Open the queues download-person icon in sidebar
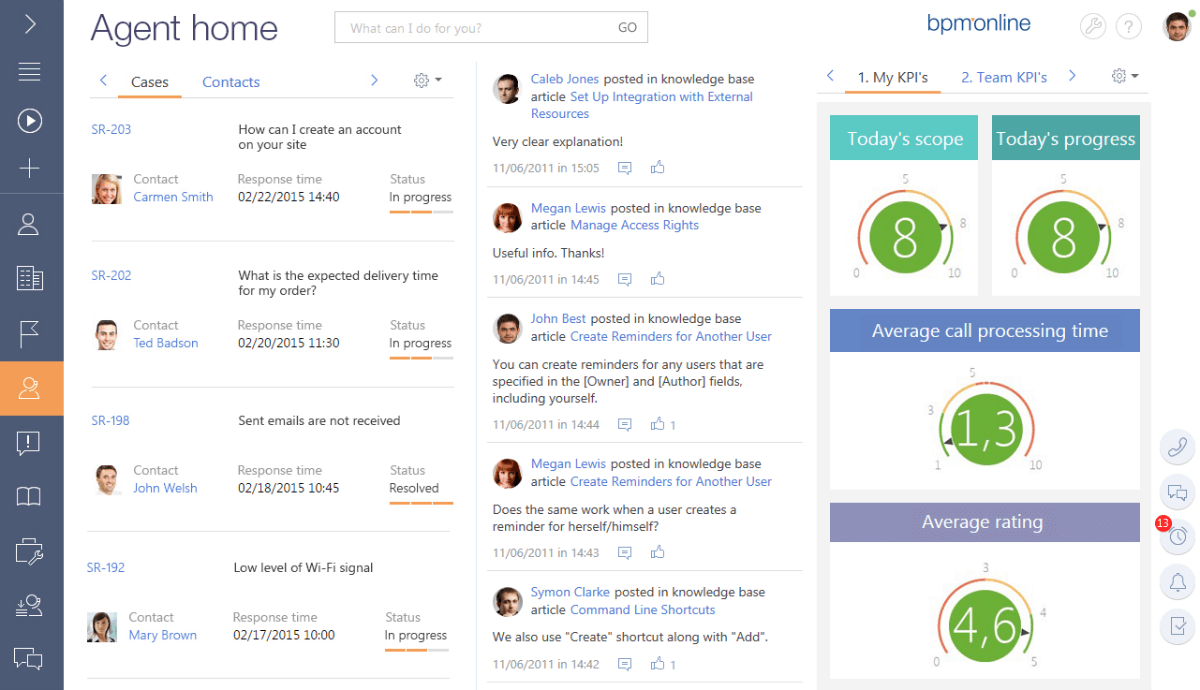Image resolution: width=1200 pixels, height=690 pixels. click(x=30, y=605)
